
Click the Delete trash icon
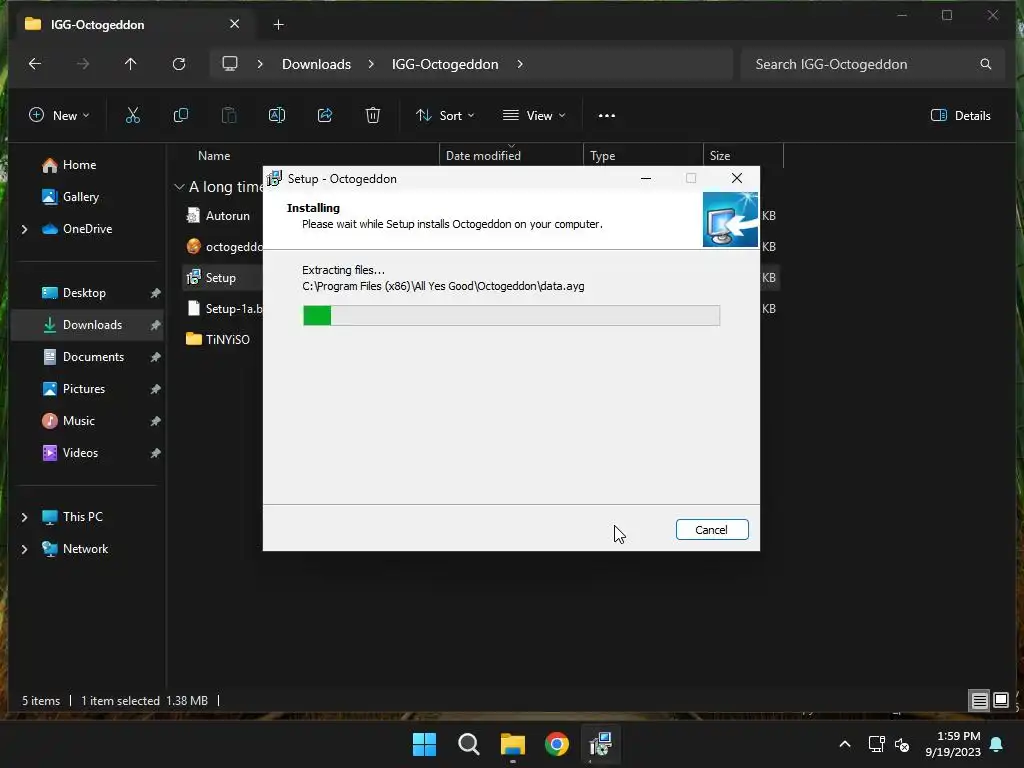pyautogui.click(x=372, y=116)
